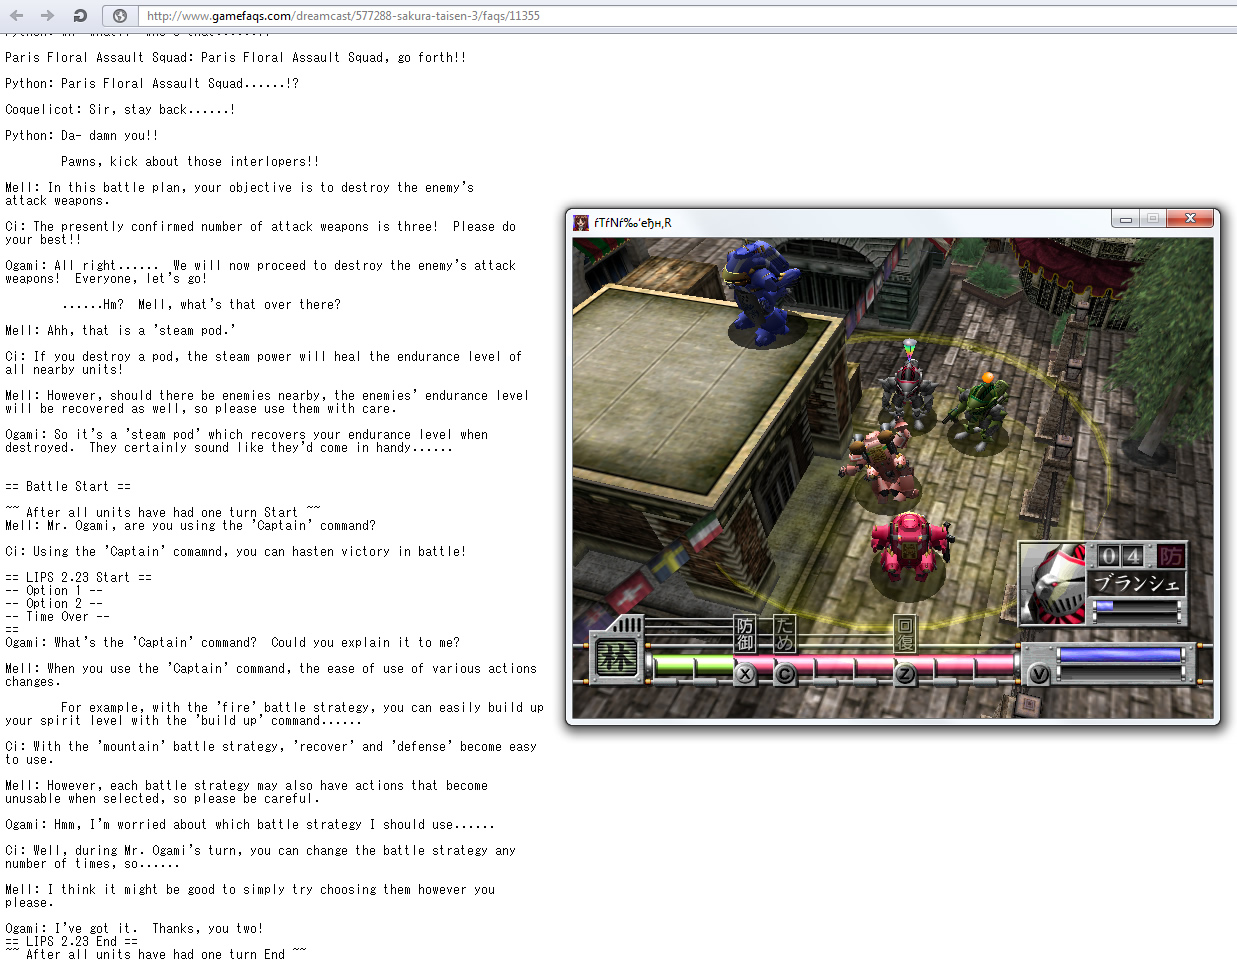Image resolution: width=1237 pixels, height=963 pixels.
Task: Click 'Python: Paris Floral Assault Squad......!?' line
Action: coord(152,83)
